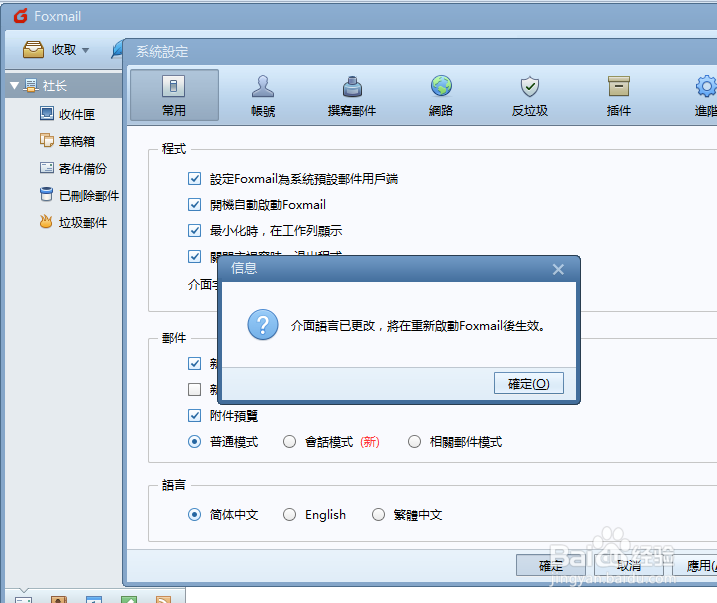This screenshot has width=717, height=603.
Task: Click 確定 in the 系統設定 window
Action: (551, 566)
